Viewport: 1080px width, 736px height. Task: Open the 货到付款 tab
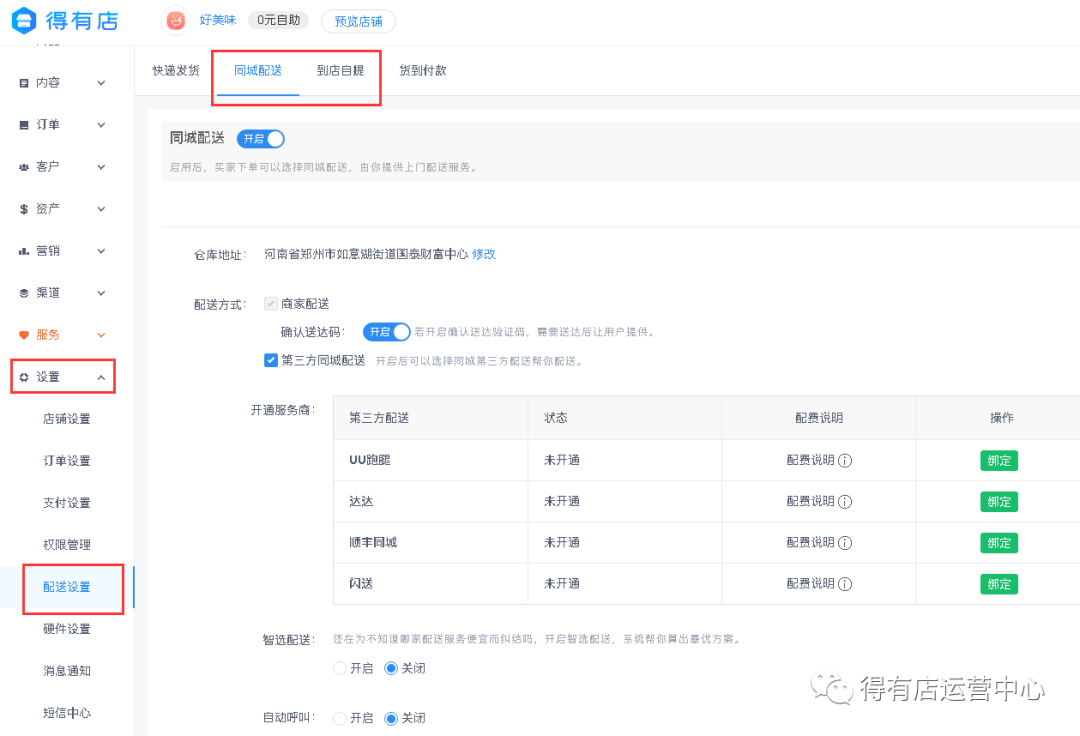pos(422,71)
